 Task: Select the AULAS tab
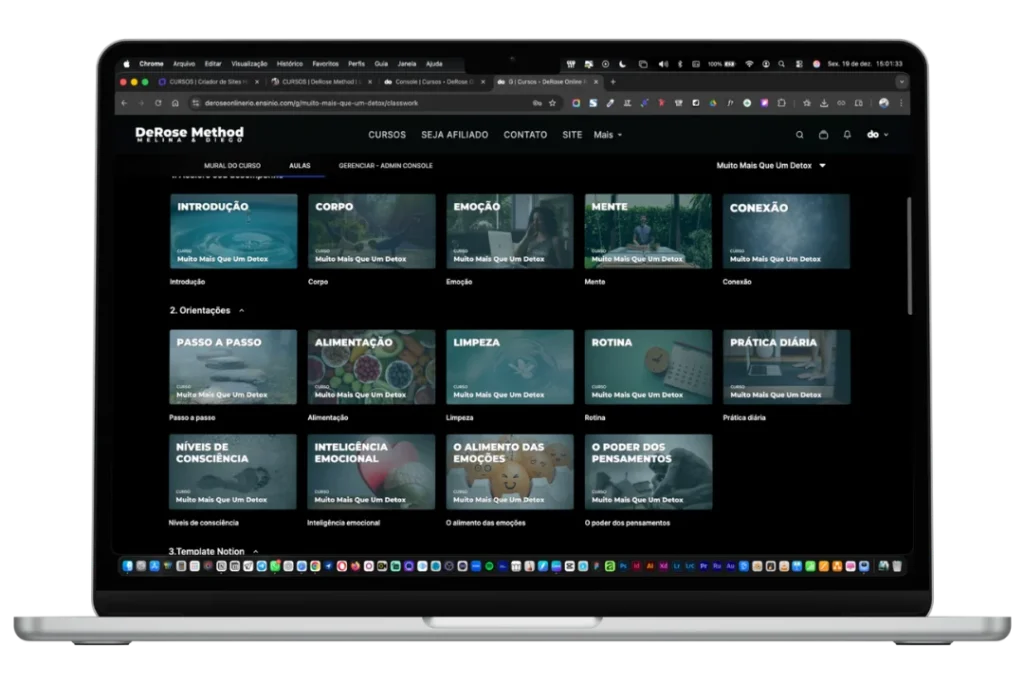(x=300, y=166)
